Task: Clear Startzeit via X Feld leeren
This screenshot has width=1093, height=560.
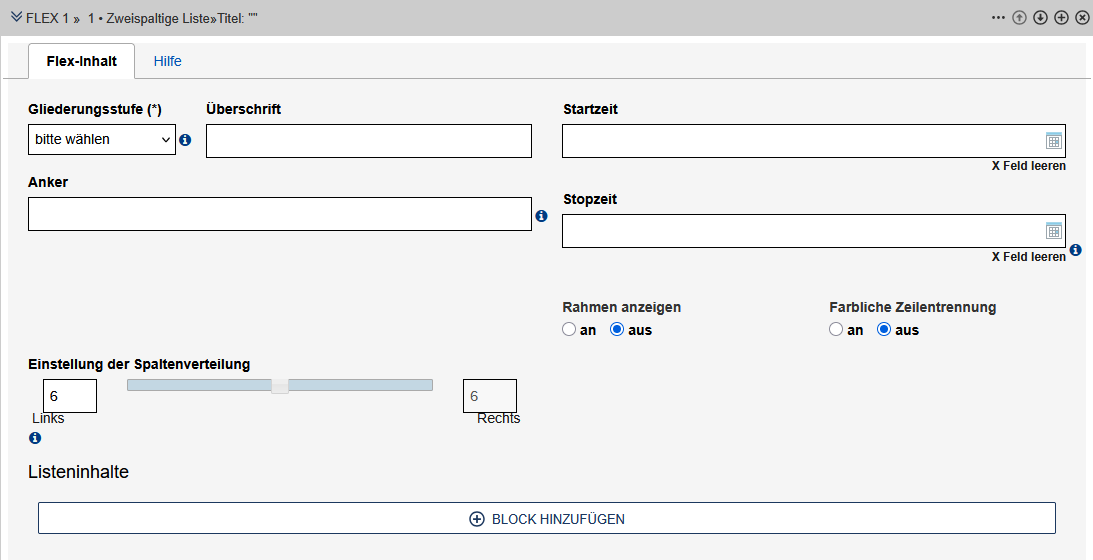Action: [x=1028, y=166]
